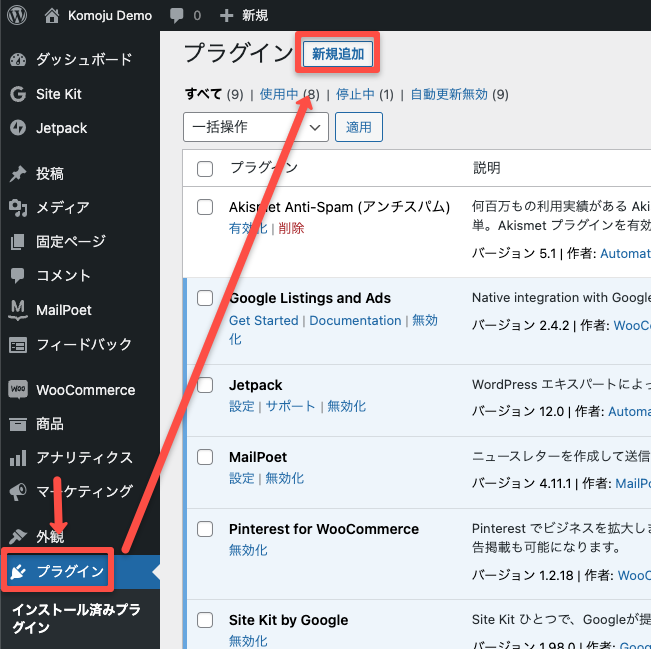Open the Komoju Demo home icon
The image size is (651, 649).
pyautogui.click(x=52, y=15)
